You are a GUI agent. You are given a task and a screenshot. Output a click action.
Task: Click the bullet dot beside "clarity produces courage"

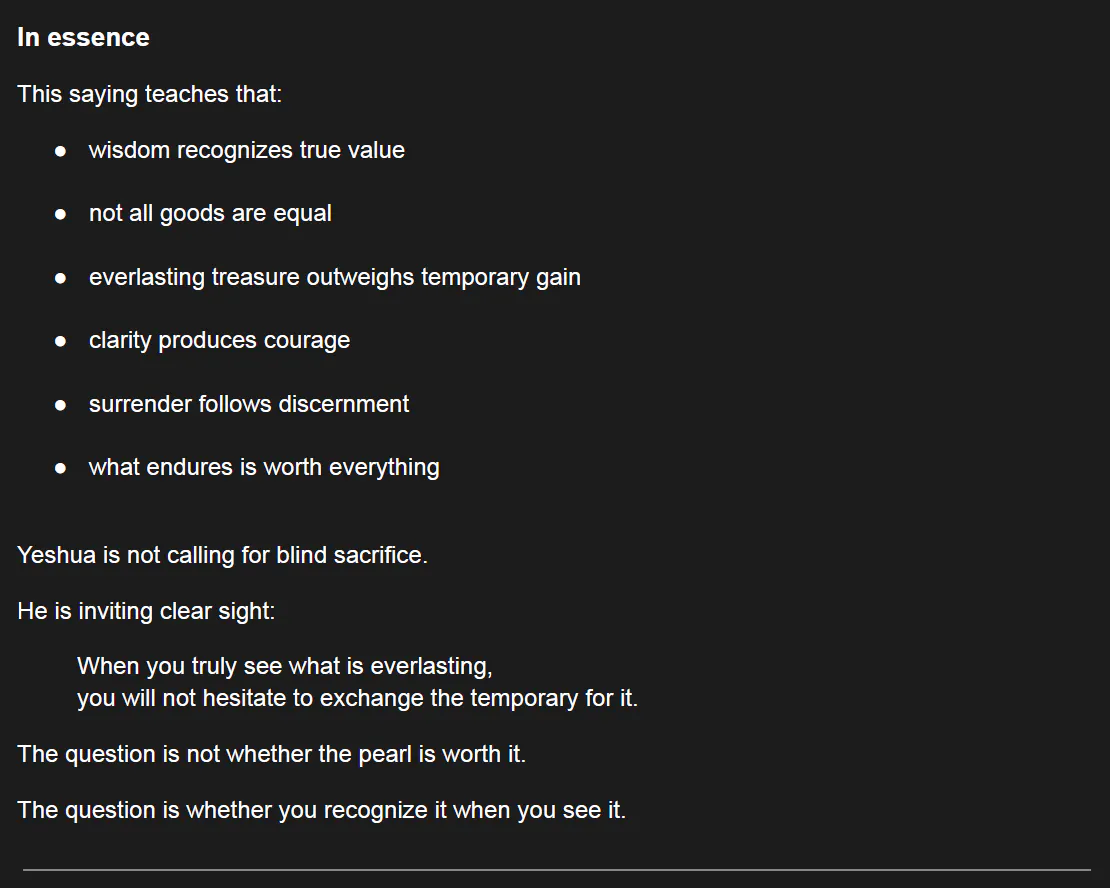[61, 341]
